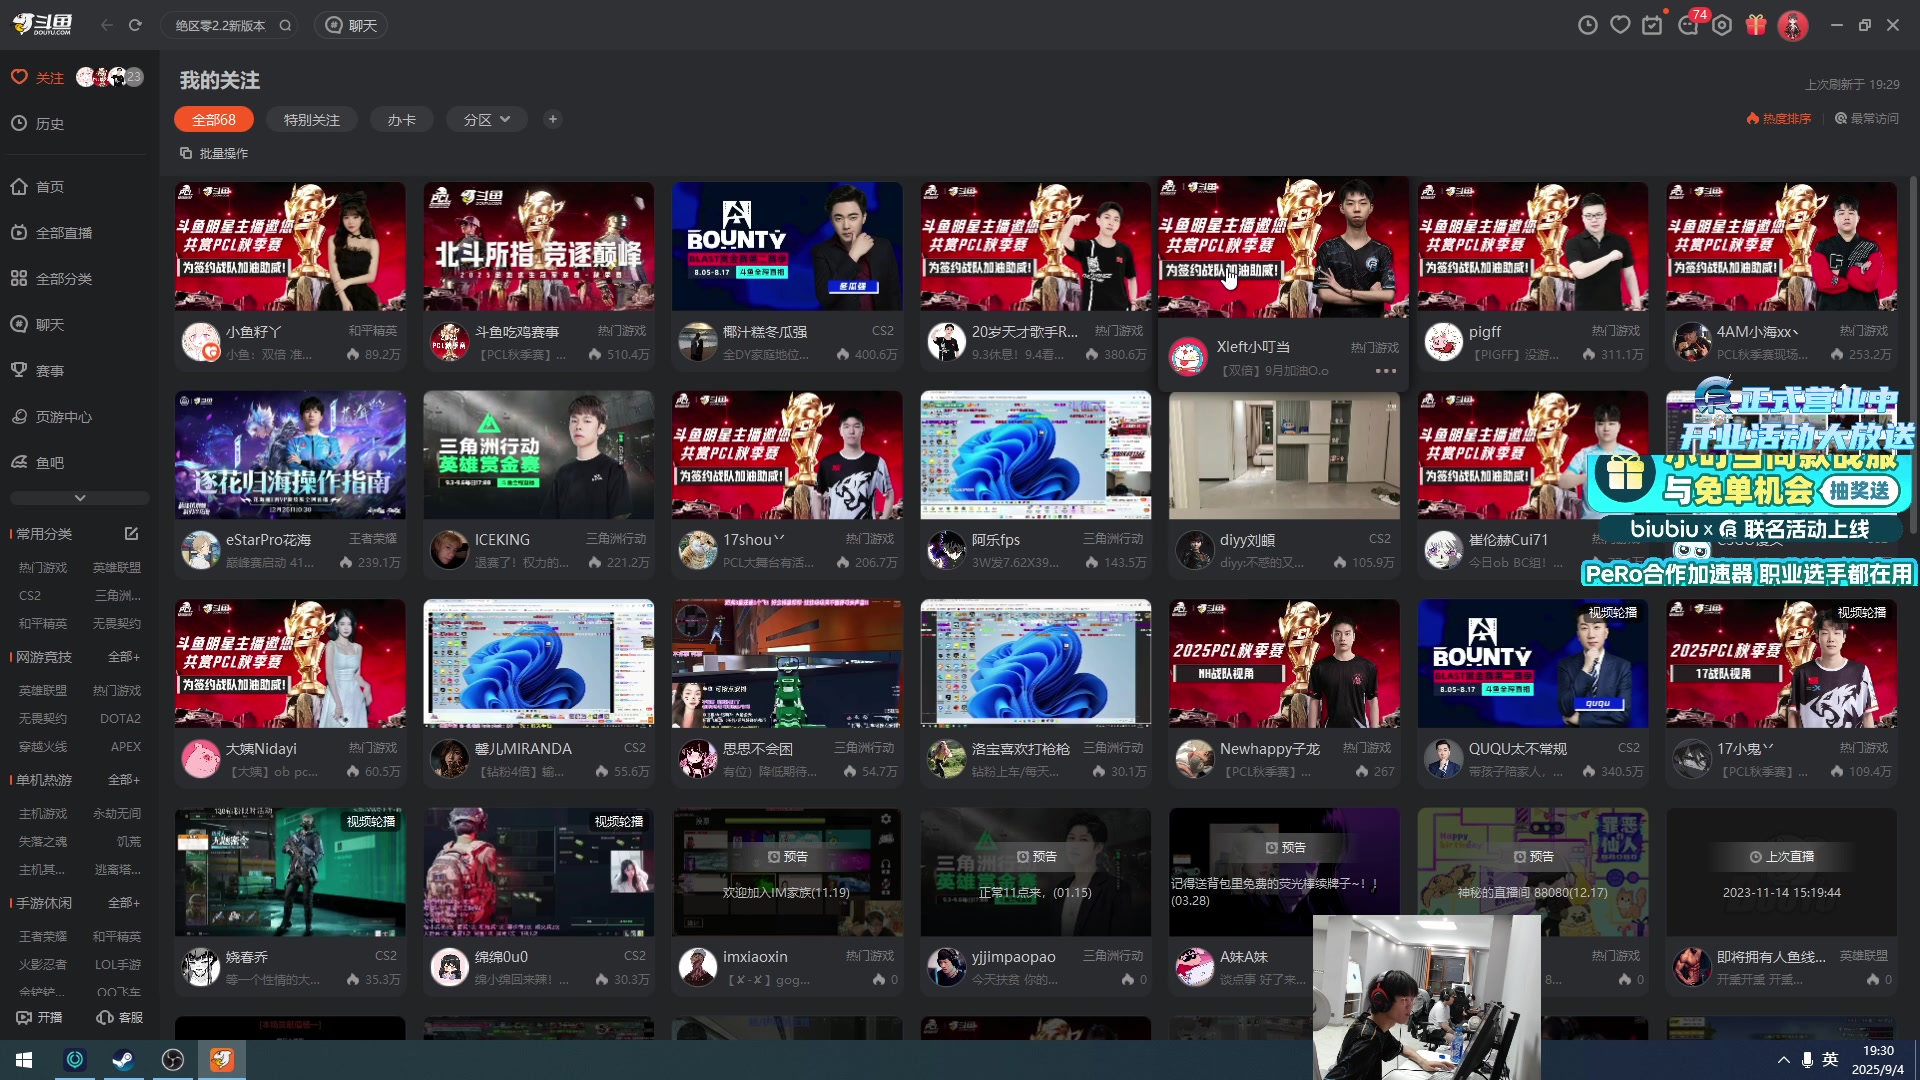Open DOTA2 category link

pos(120,719)
